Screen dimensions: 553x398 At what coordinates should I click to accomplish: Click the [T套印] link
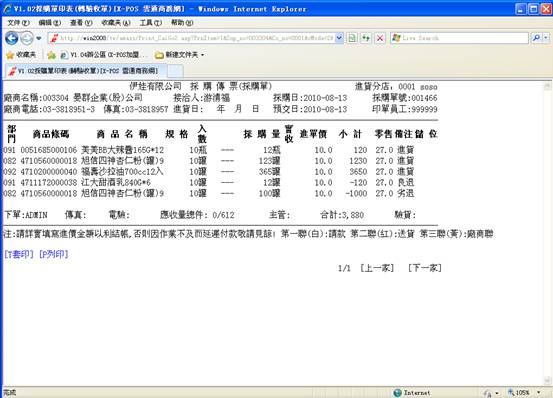pos(19,254)
